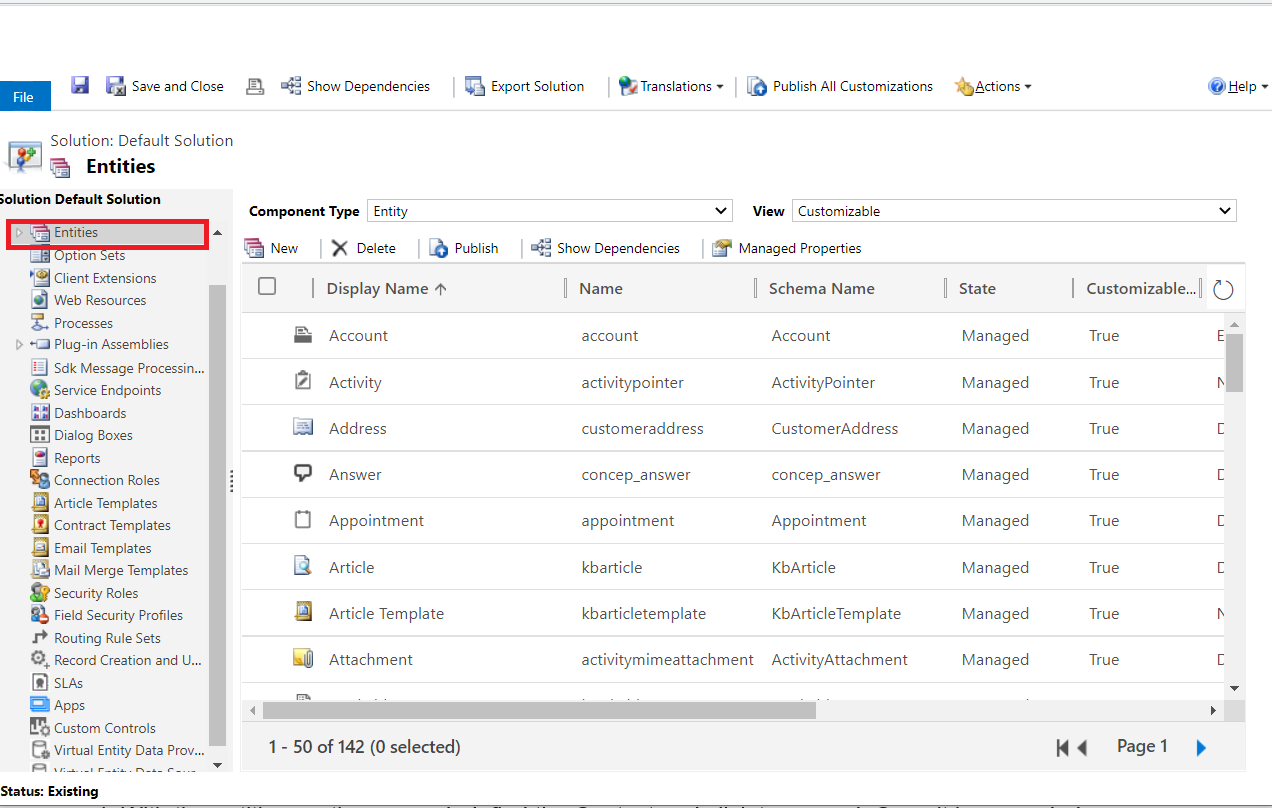1286x808 pixels.
Task: Click Publish in the grid toolbar
Action: coord(464,248)
